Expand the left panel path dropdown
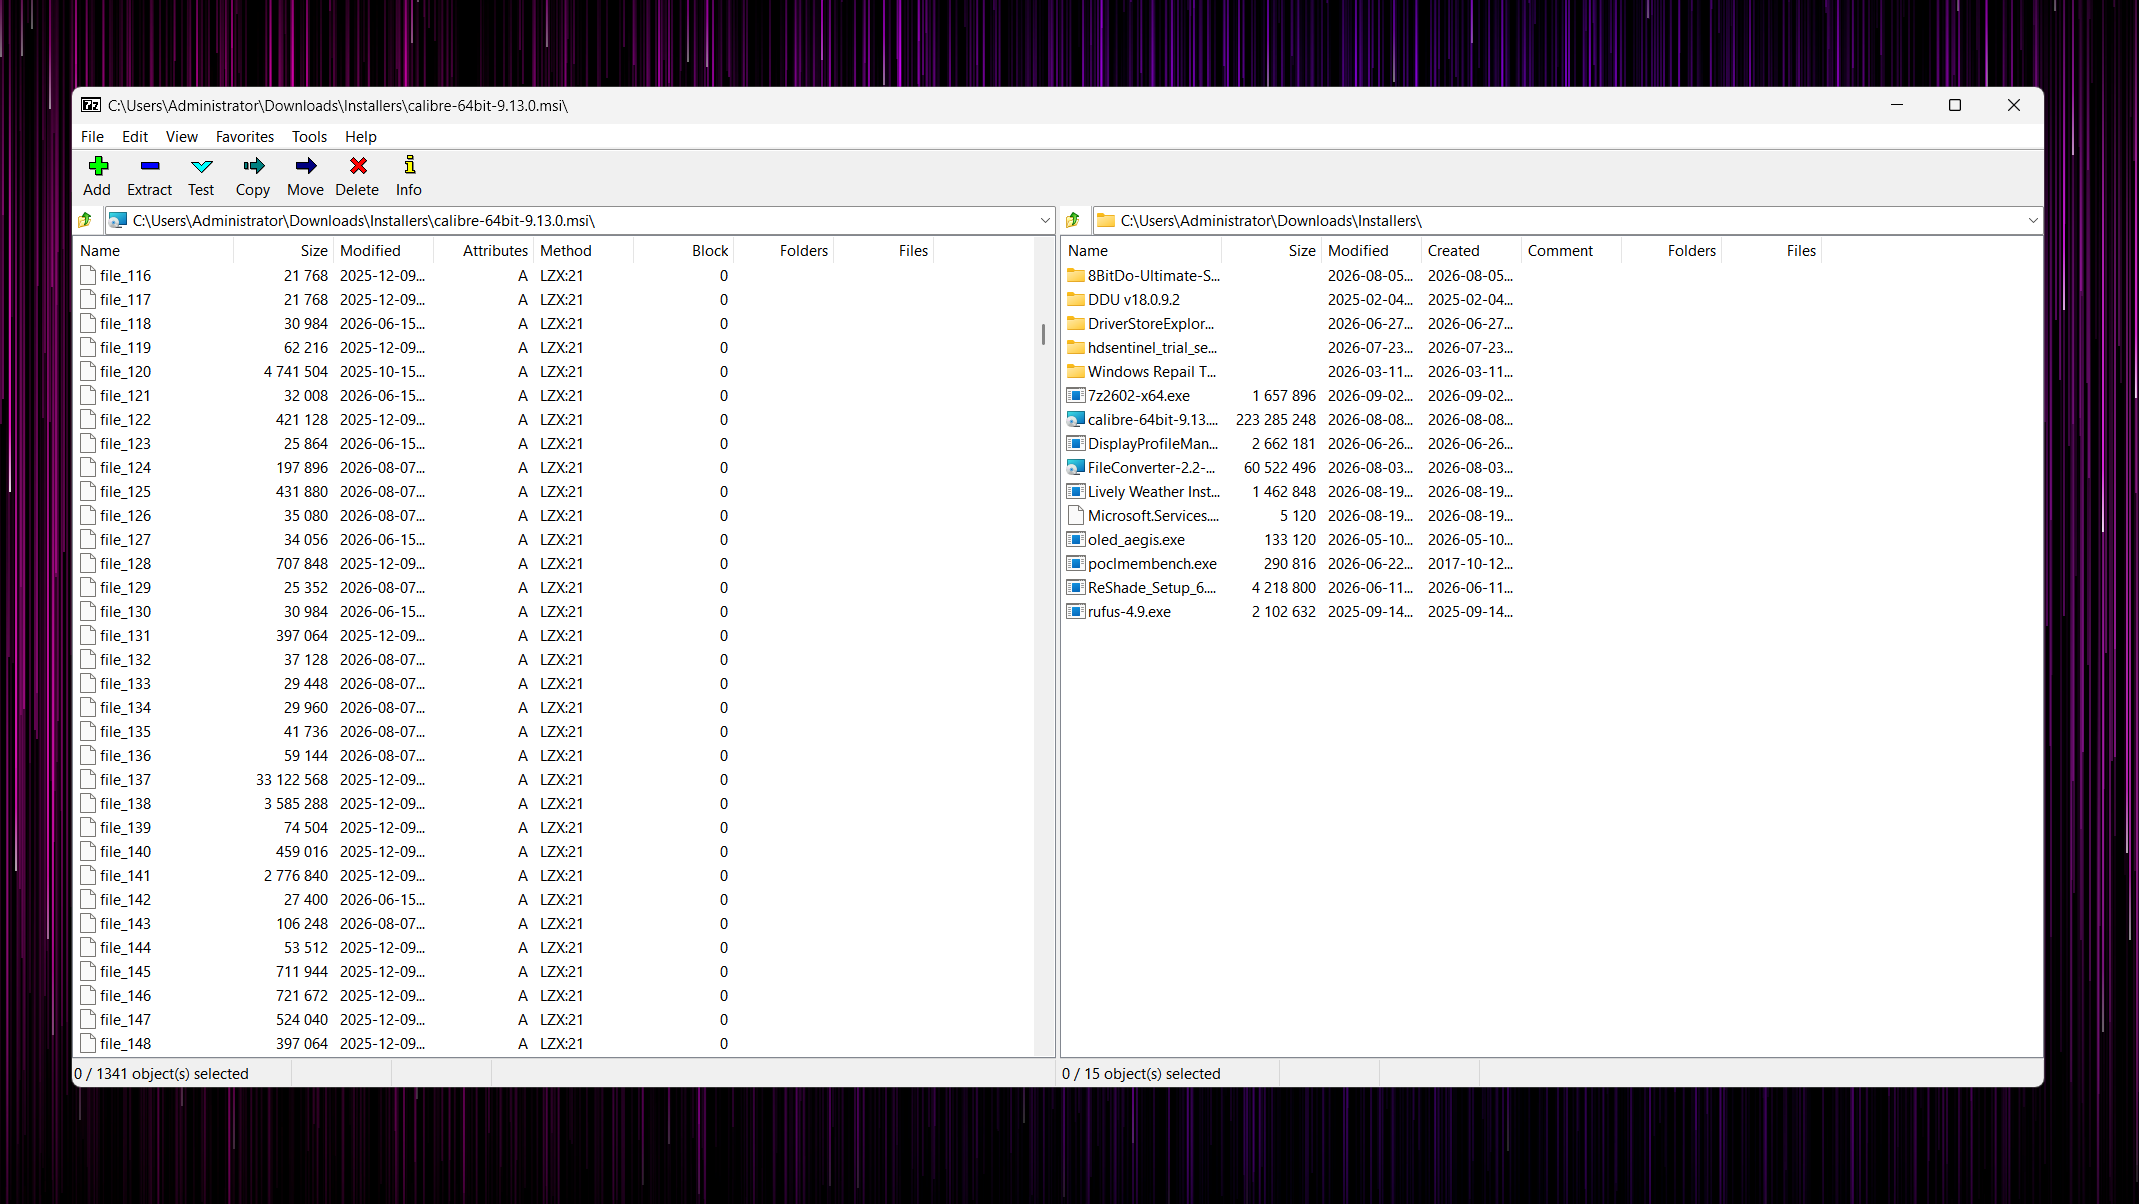The height and width of the screenshot is (1204, 2139). pos(1045,220)
